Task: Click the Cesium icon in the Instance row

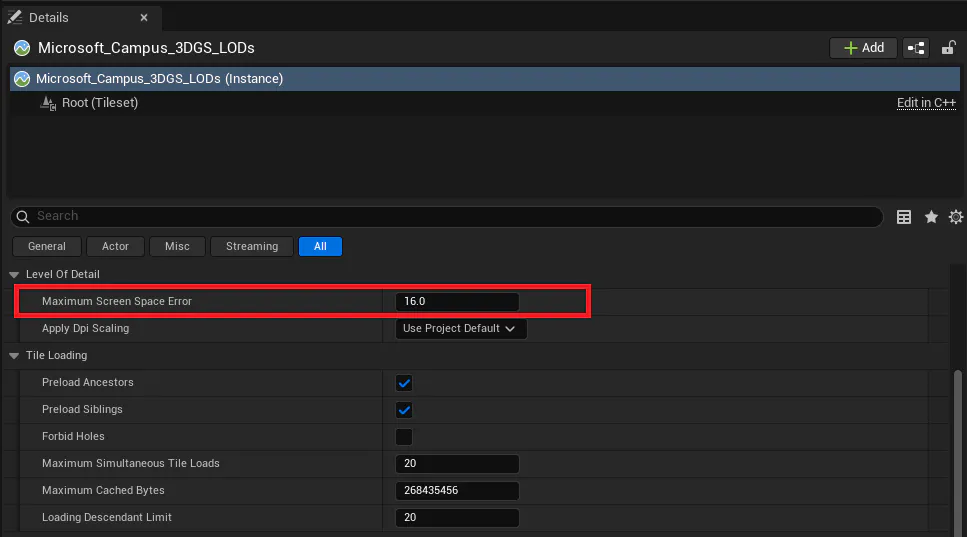Action: 22,79
